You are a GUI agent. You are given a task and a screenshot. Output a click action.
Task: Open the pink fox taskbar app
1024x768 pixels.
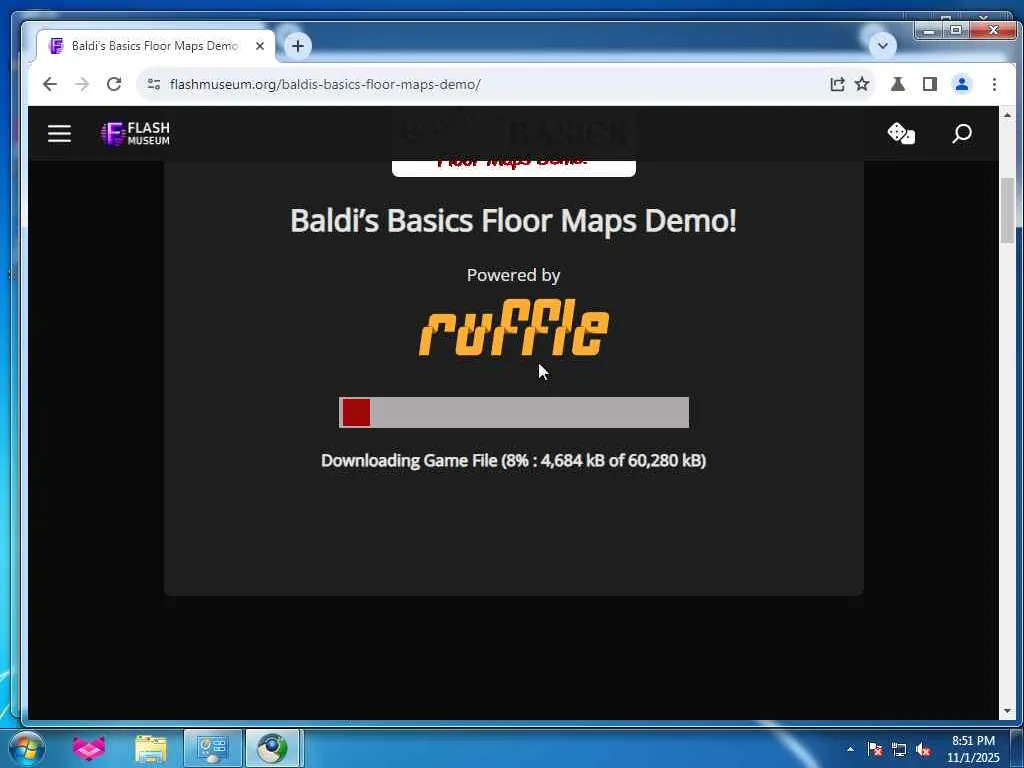(89, 748)
